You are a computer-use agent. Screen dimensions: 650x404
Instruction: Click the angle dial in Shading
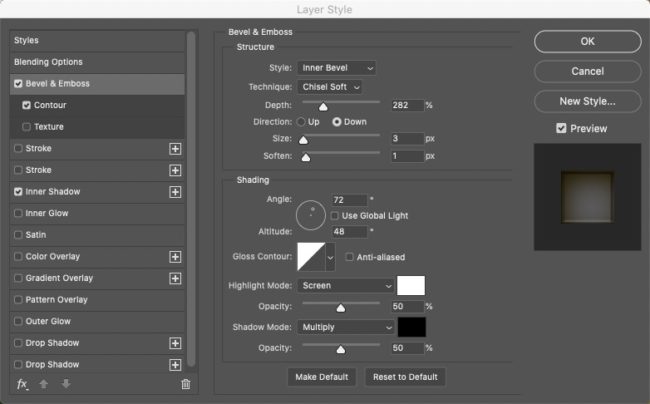310,215
